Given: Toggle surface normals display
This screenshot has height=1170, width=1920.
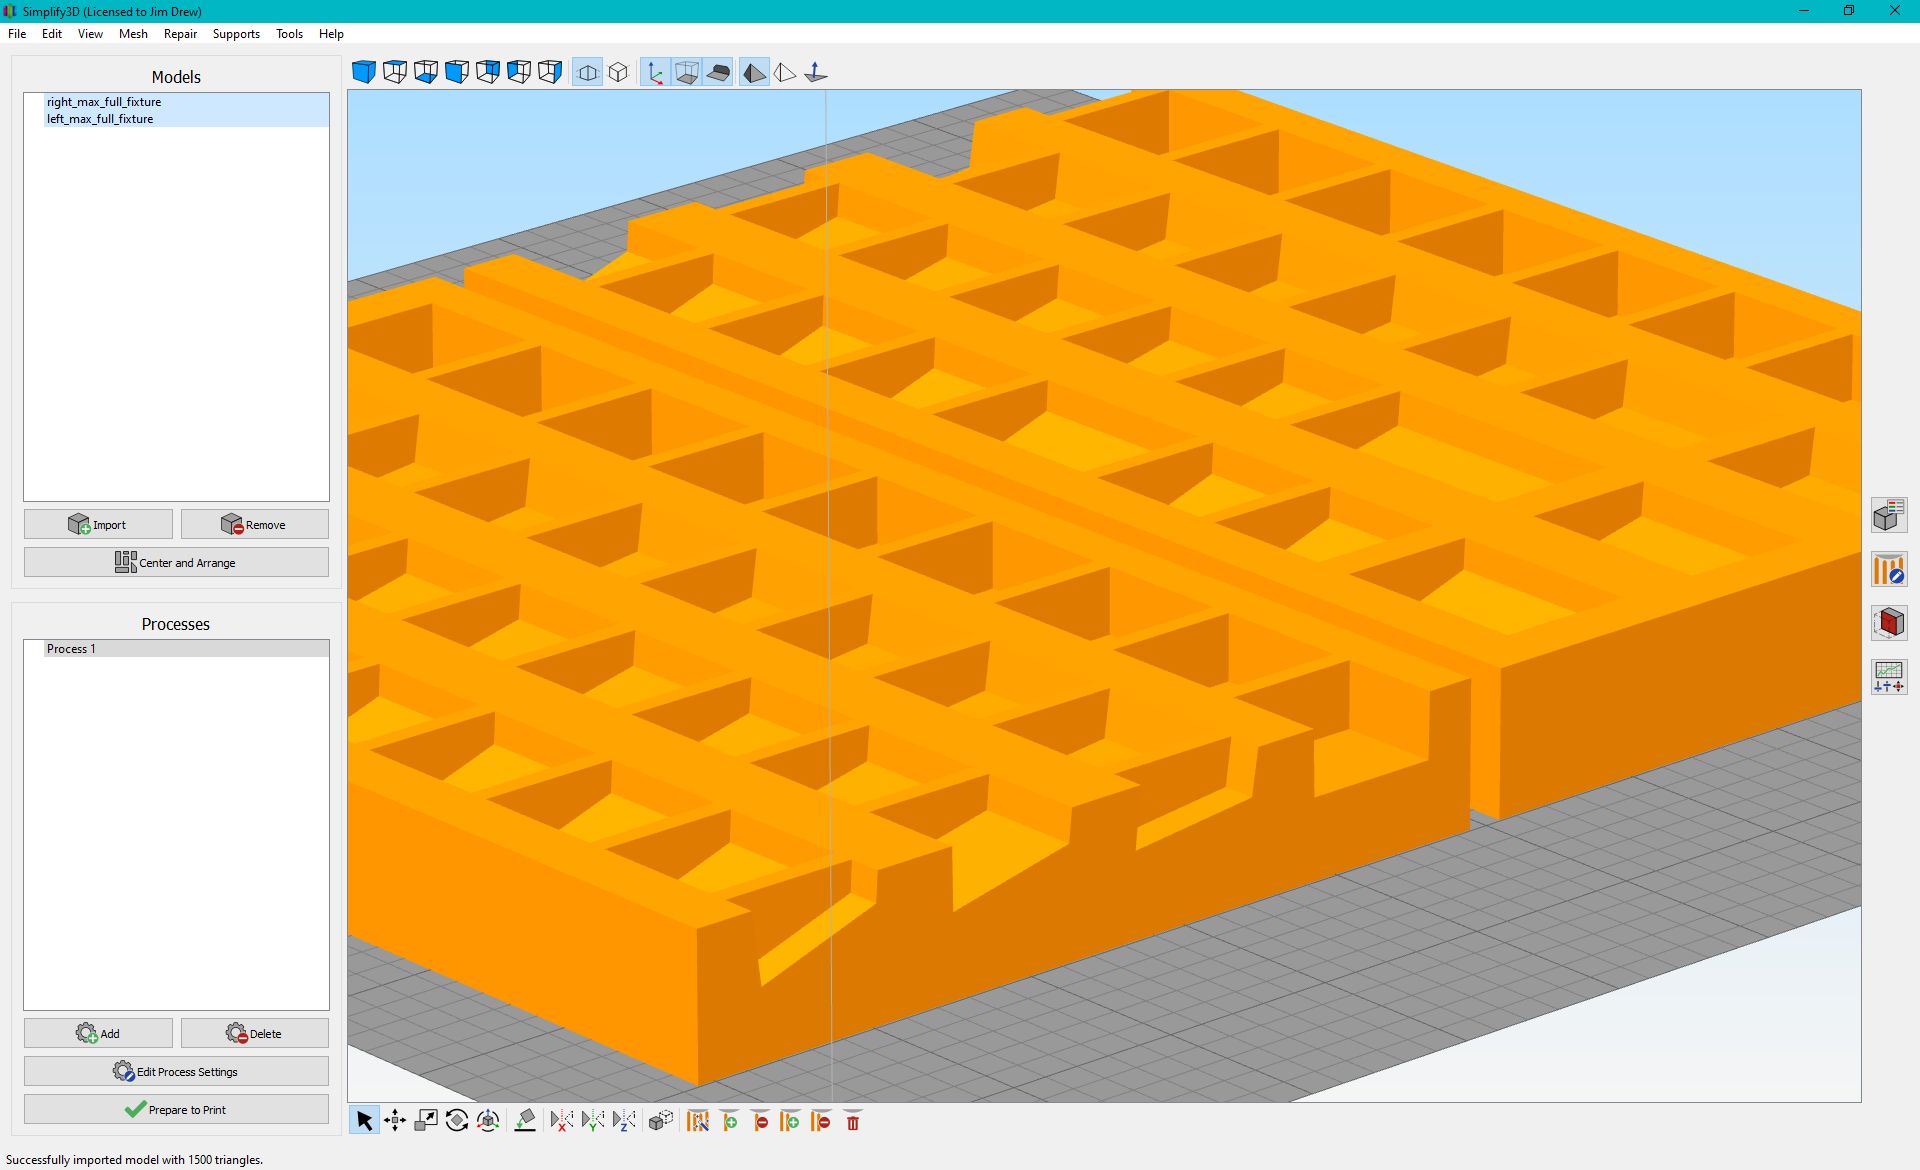Looking at the screenshot, I should point(816,72).
